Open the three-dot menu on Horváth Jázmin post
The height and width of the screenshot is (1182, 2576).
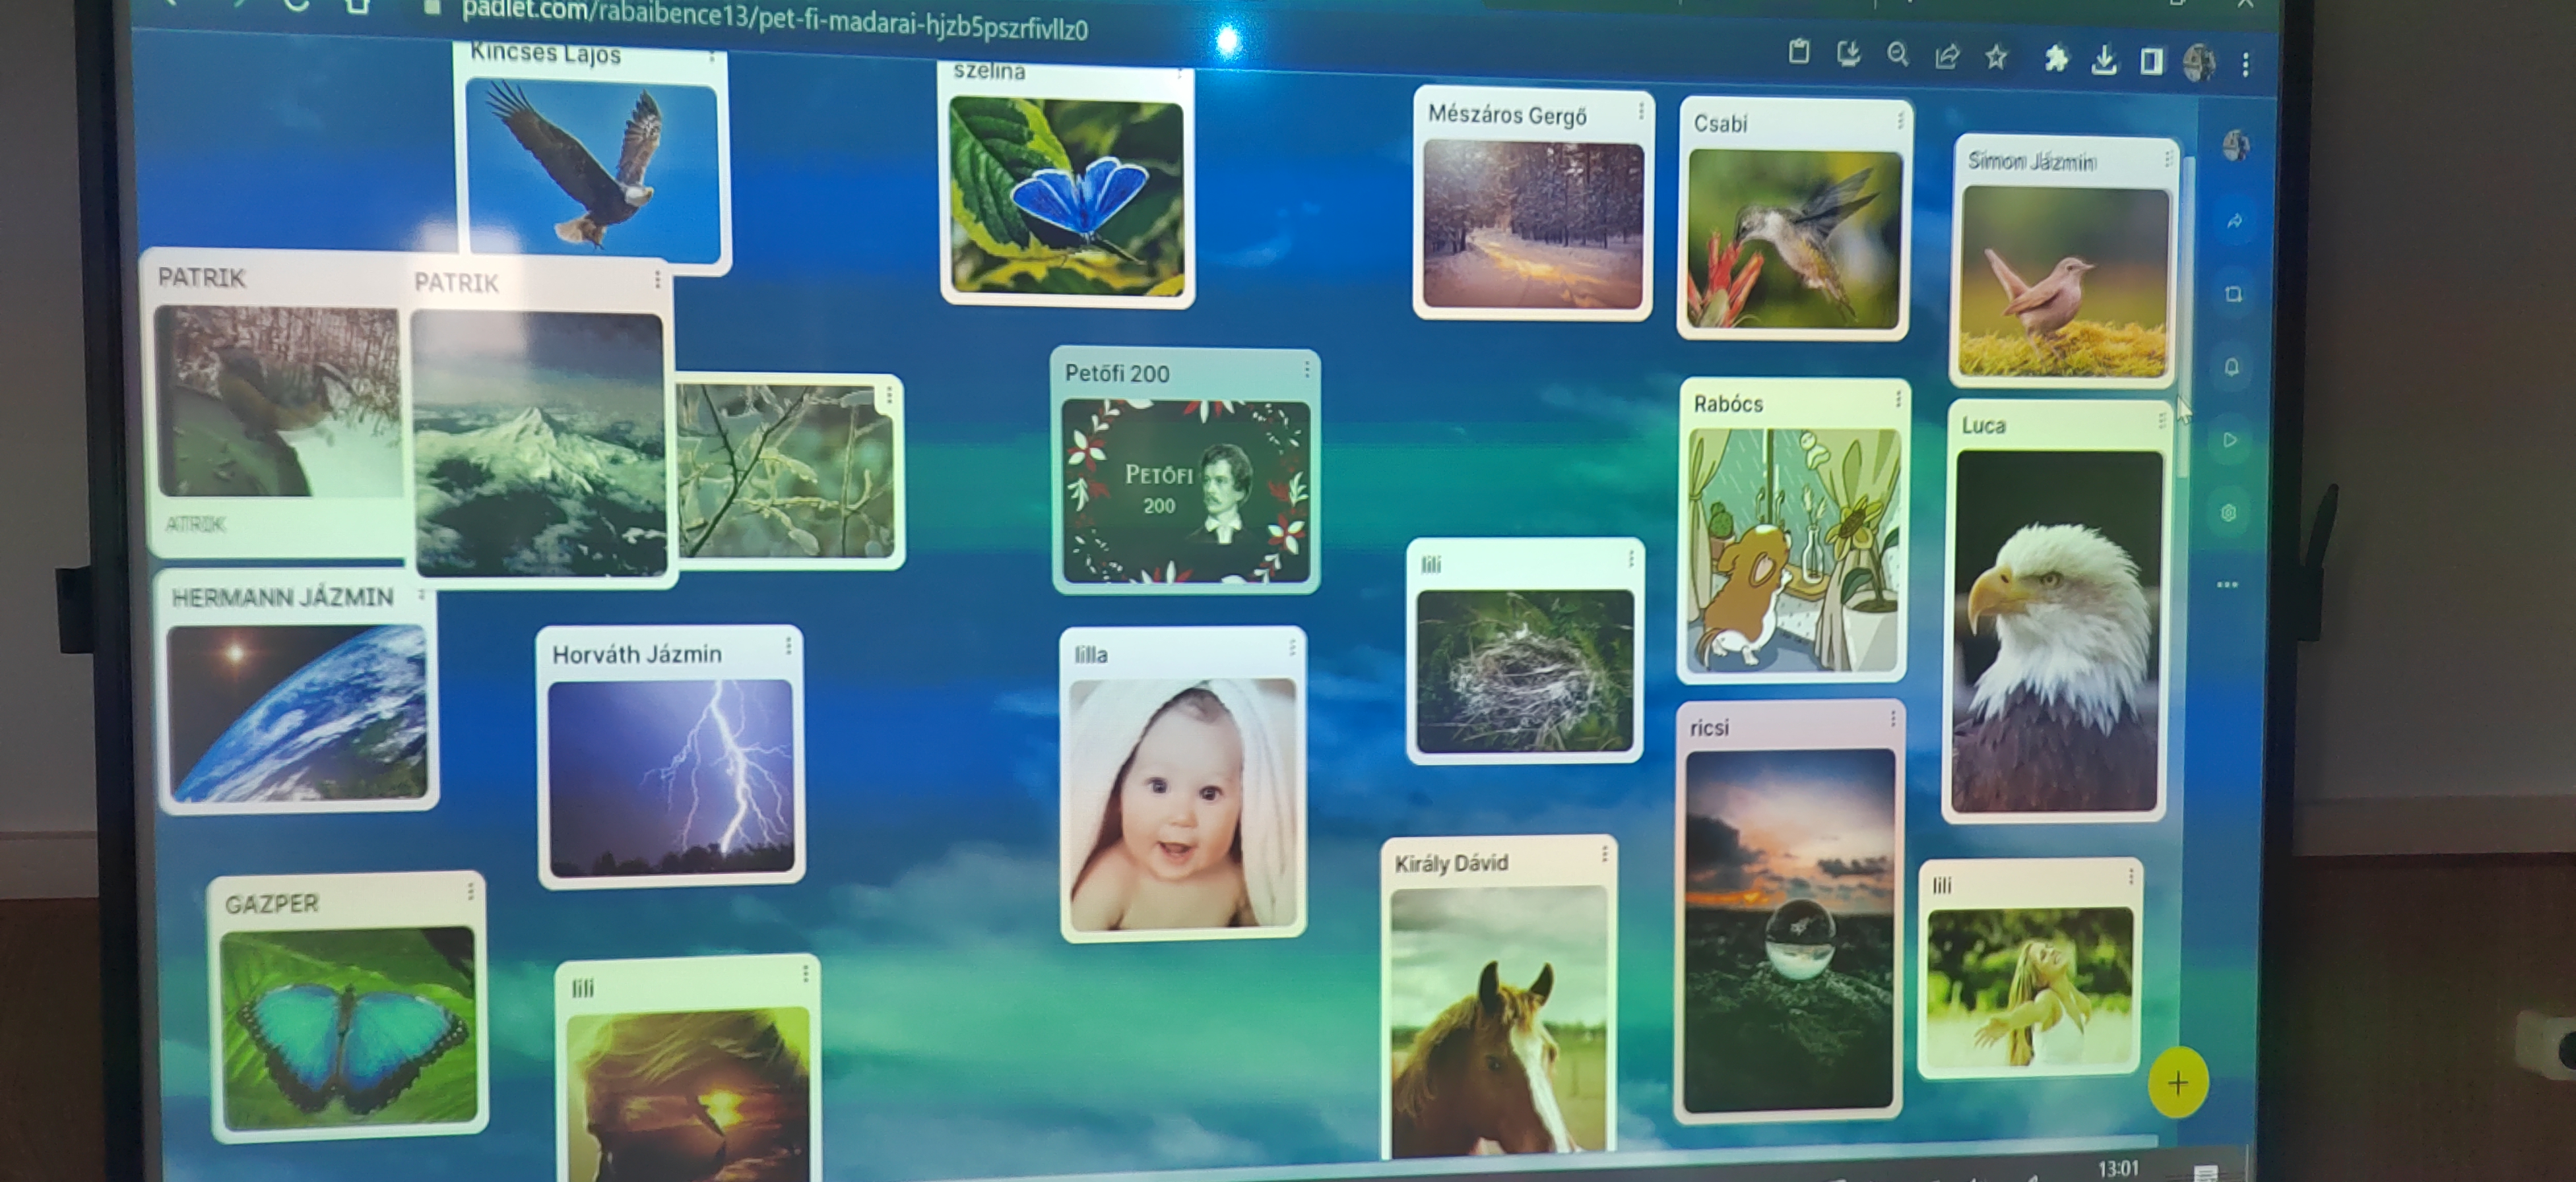(x=788, y=646)
